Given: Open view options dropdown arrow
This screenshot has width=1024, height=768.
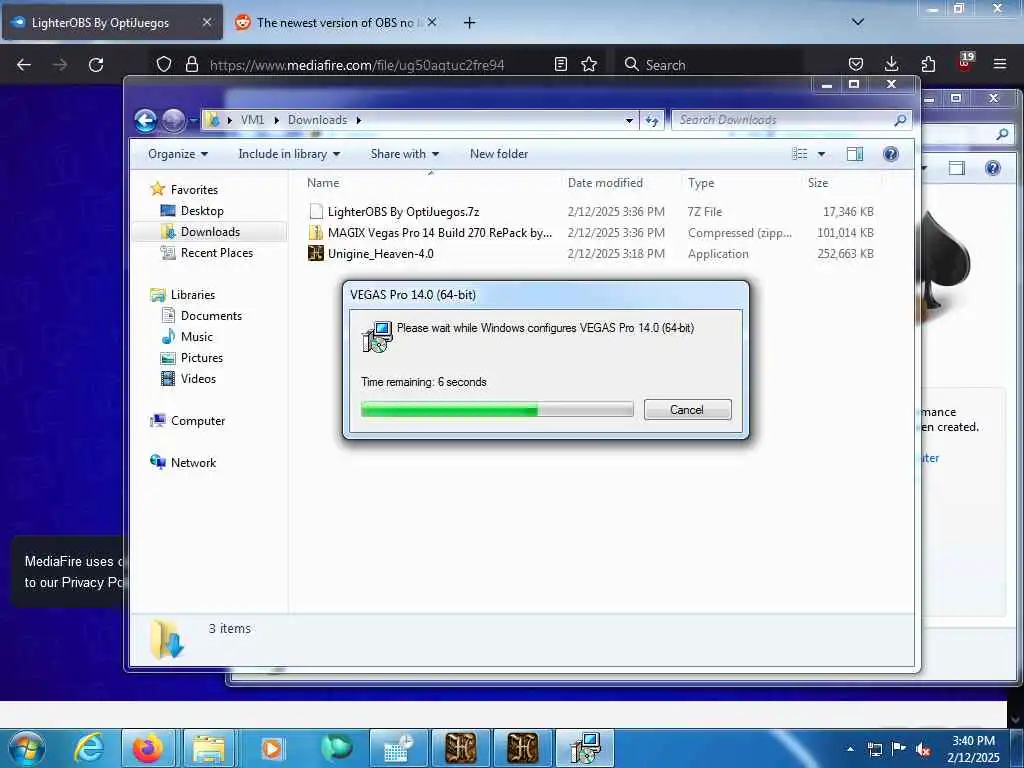Looking at the screenshot, I should (822, 154).
